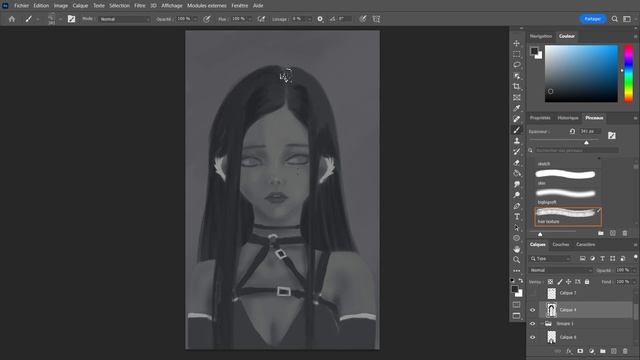Screen dimensions: 640x360
Task: Open the Filtre menu
Action: [140, 6]
